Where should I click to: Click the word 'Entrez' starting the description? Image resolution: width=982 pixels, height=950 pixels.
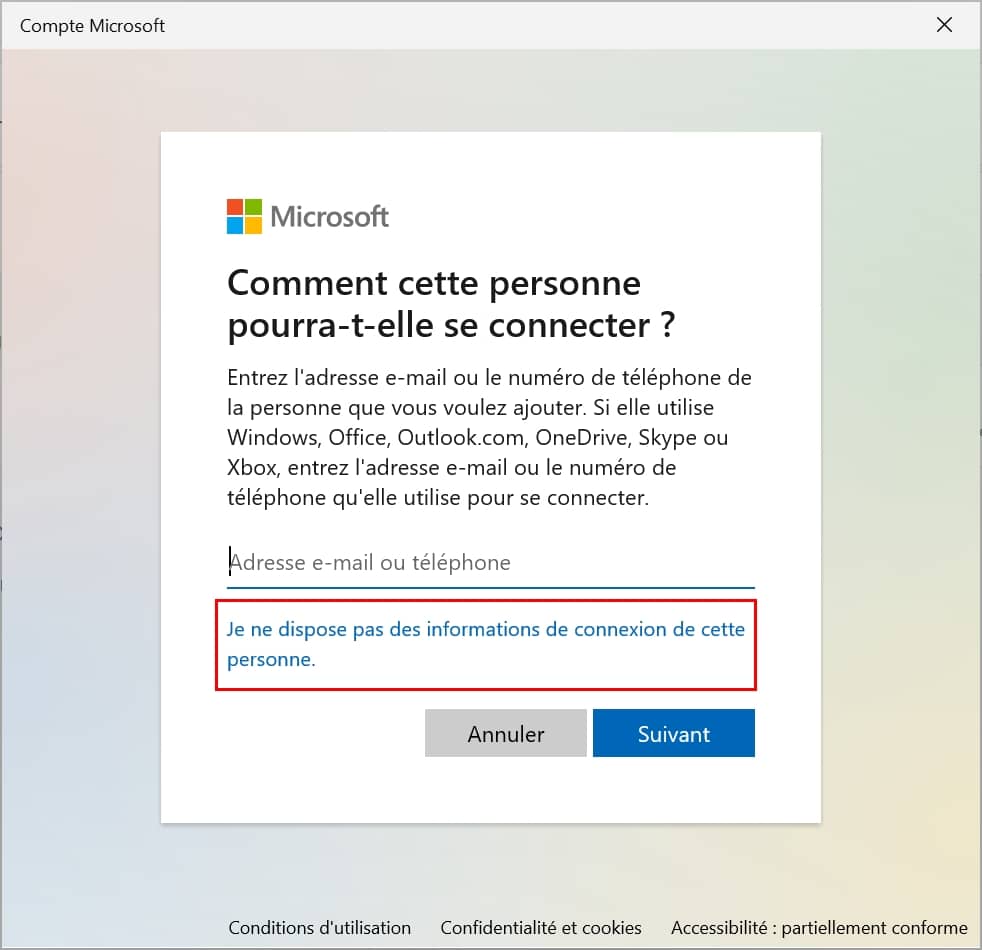[x=255, y=380]
